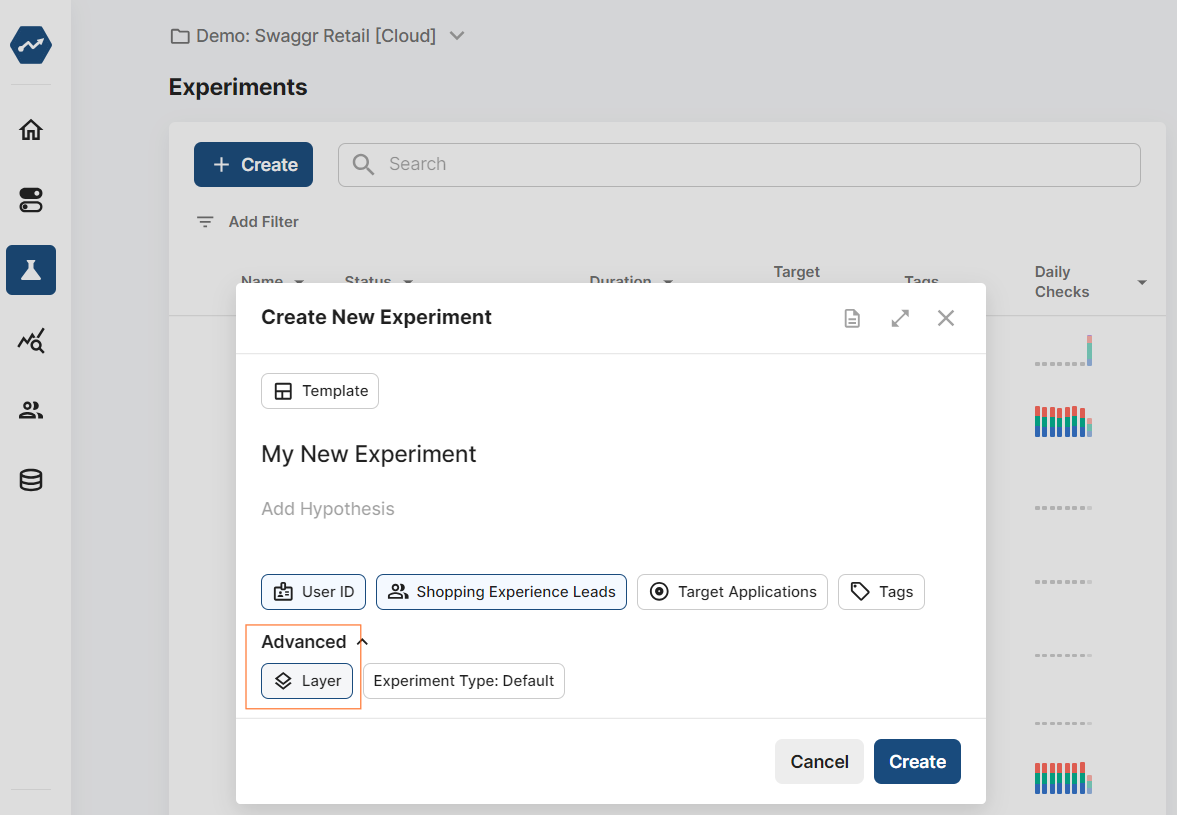Toggle the Shopping Experience Leads option

pyautogui.click(x=501, y=591)
